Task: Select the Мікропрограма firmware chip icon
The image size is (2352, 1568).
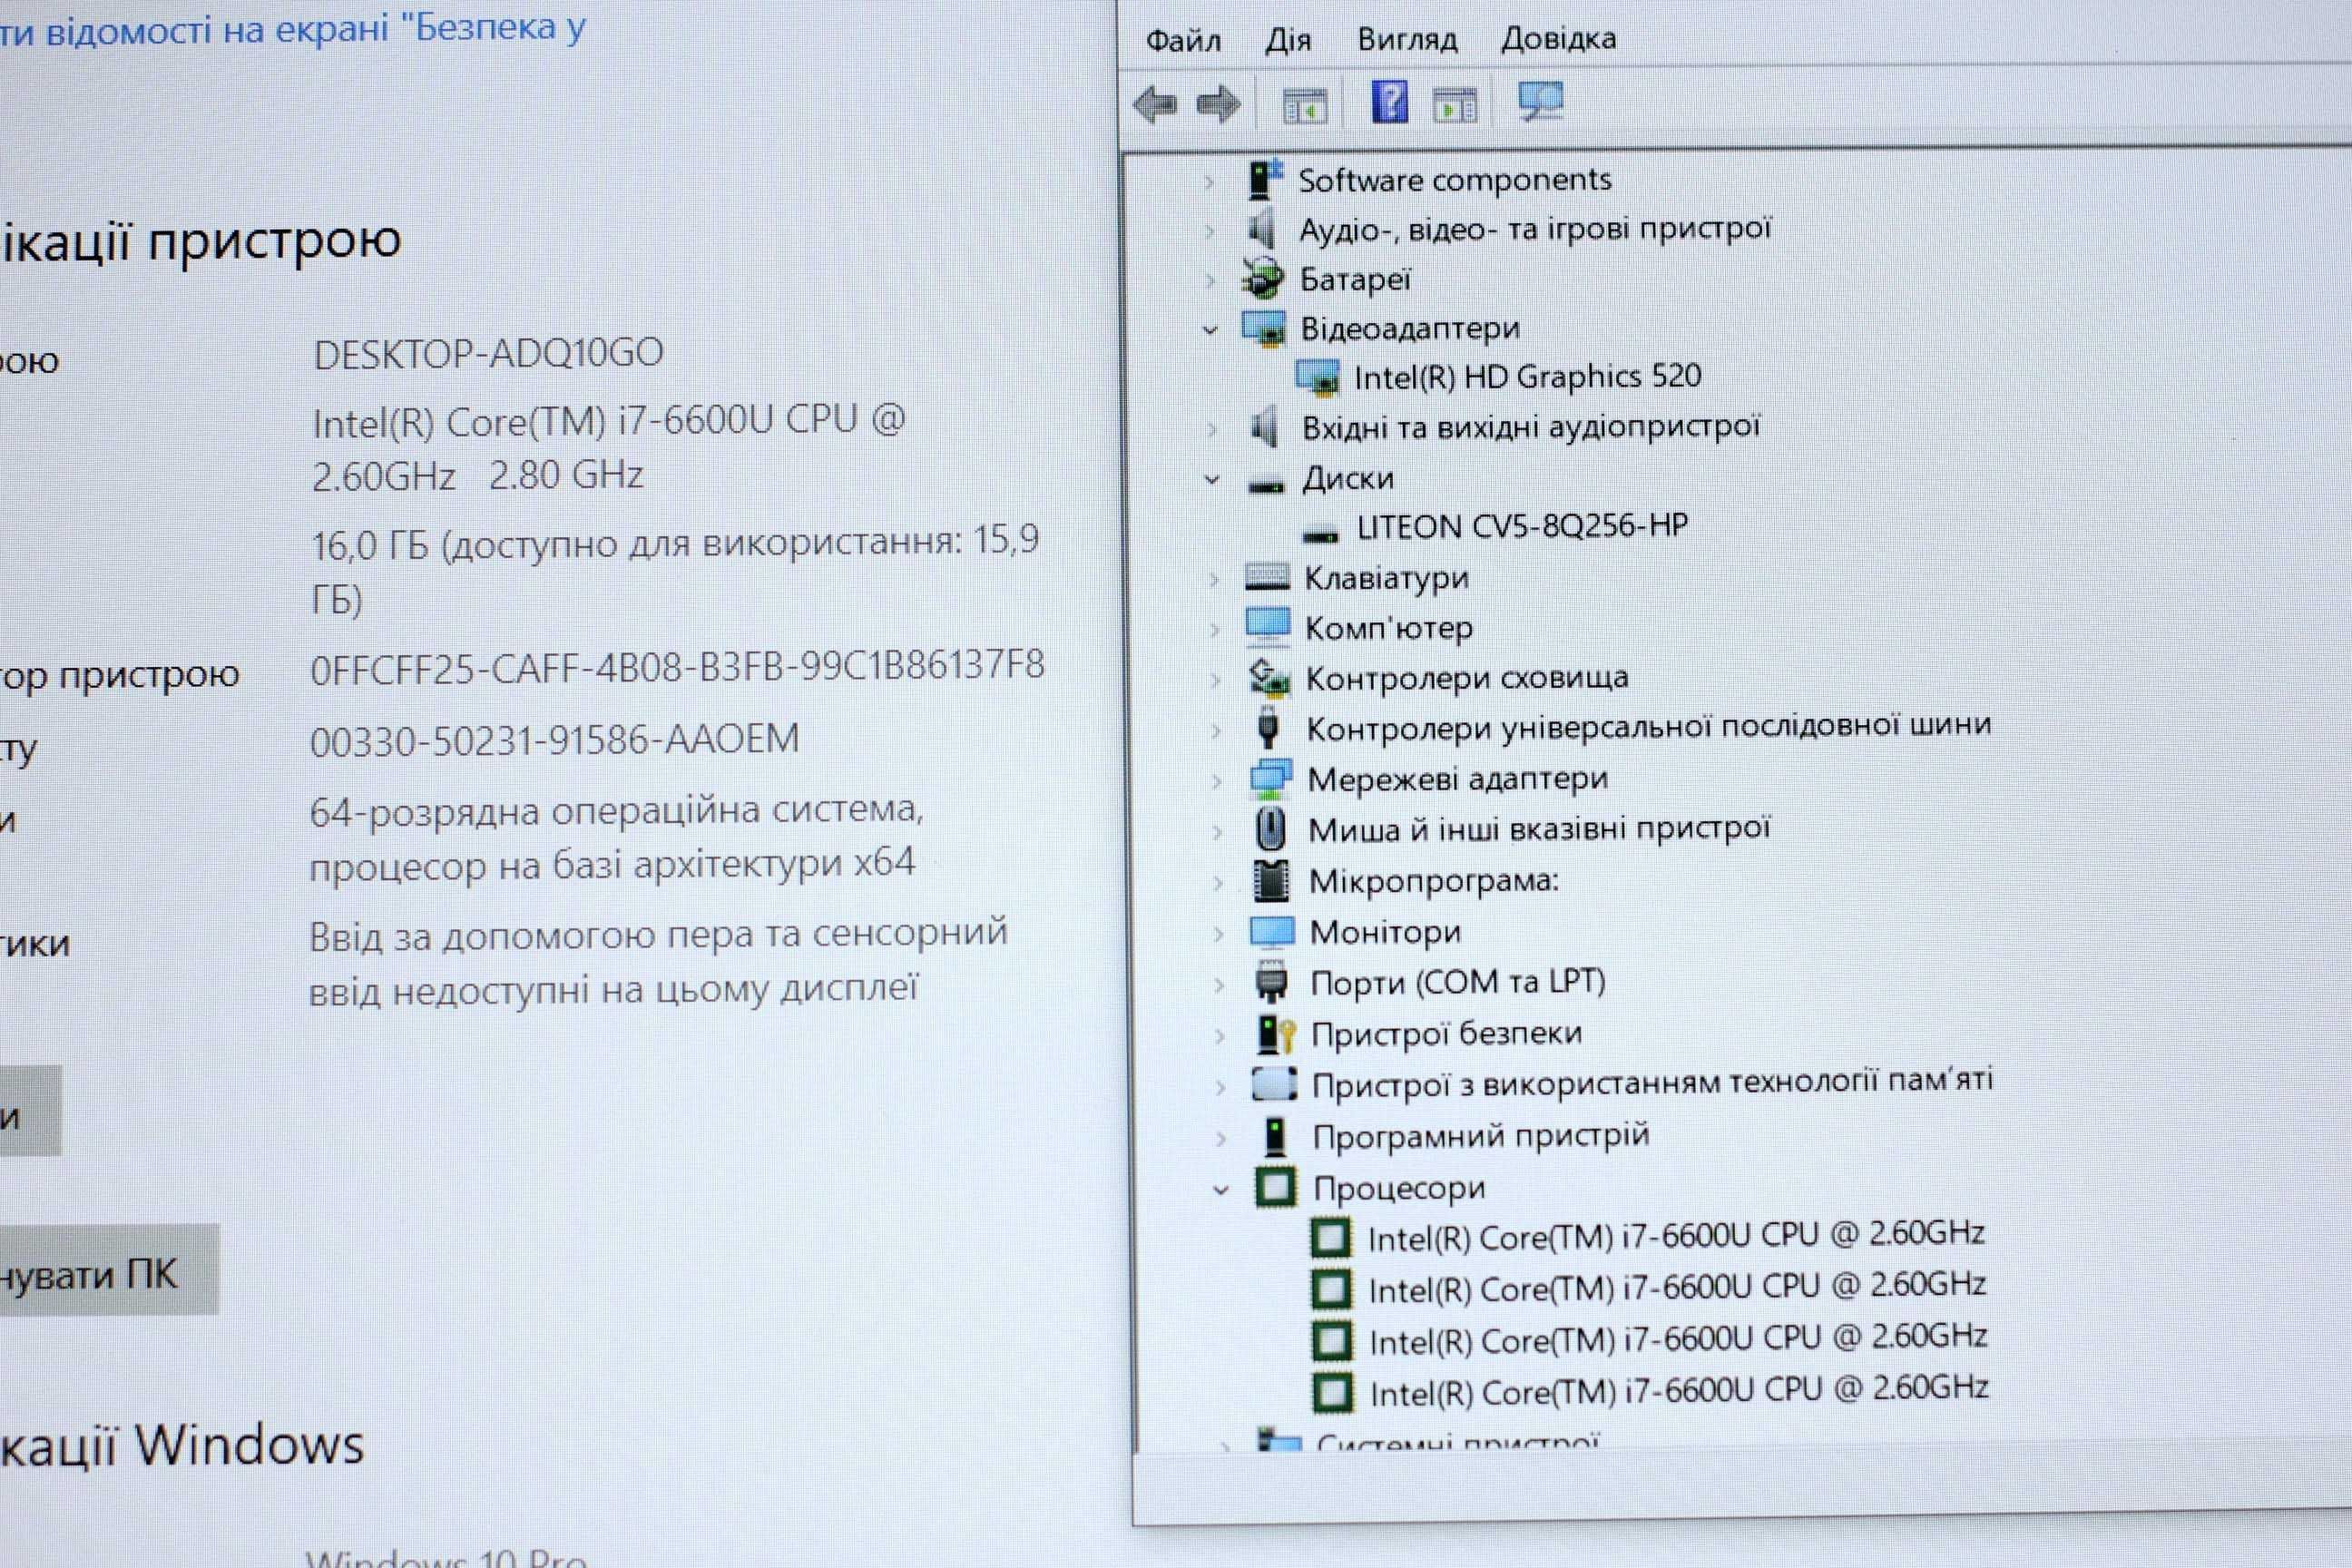Action: click(x=1271, y=880)
